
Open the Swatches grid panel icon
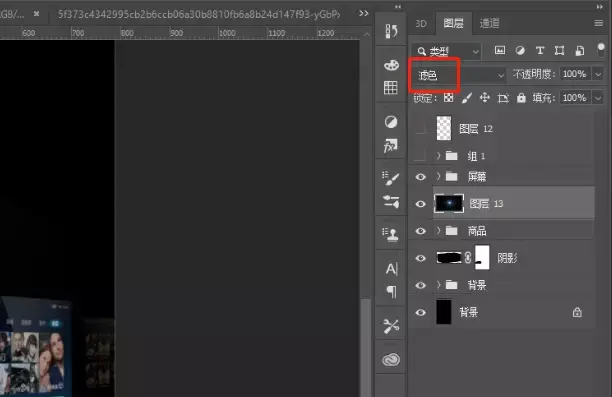pos(391,87)
